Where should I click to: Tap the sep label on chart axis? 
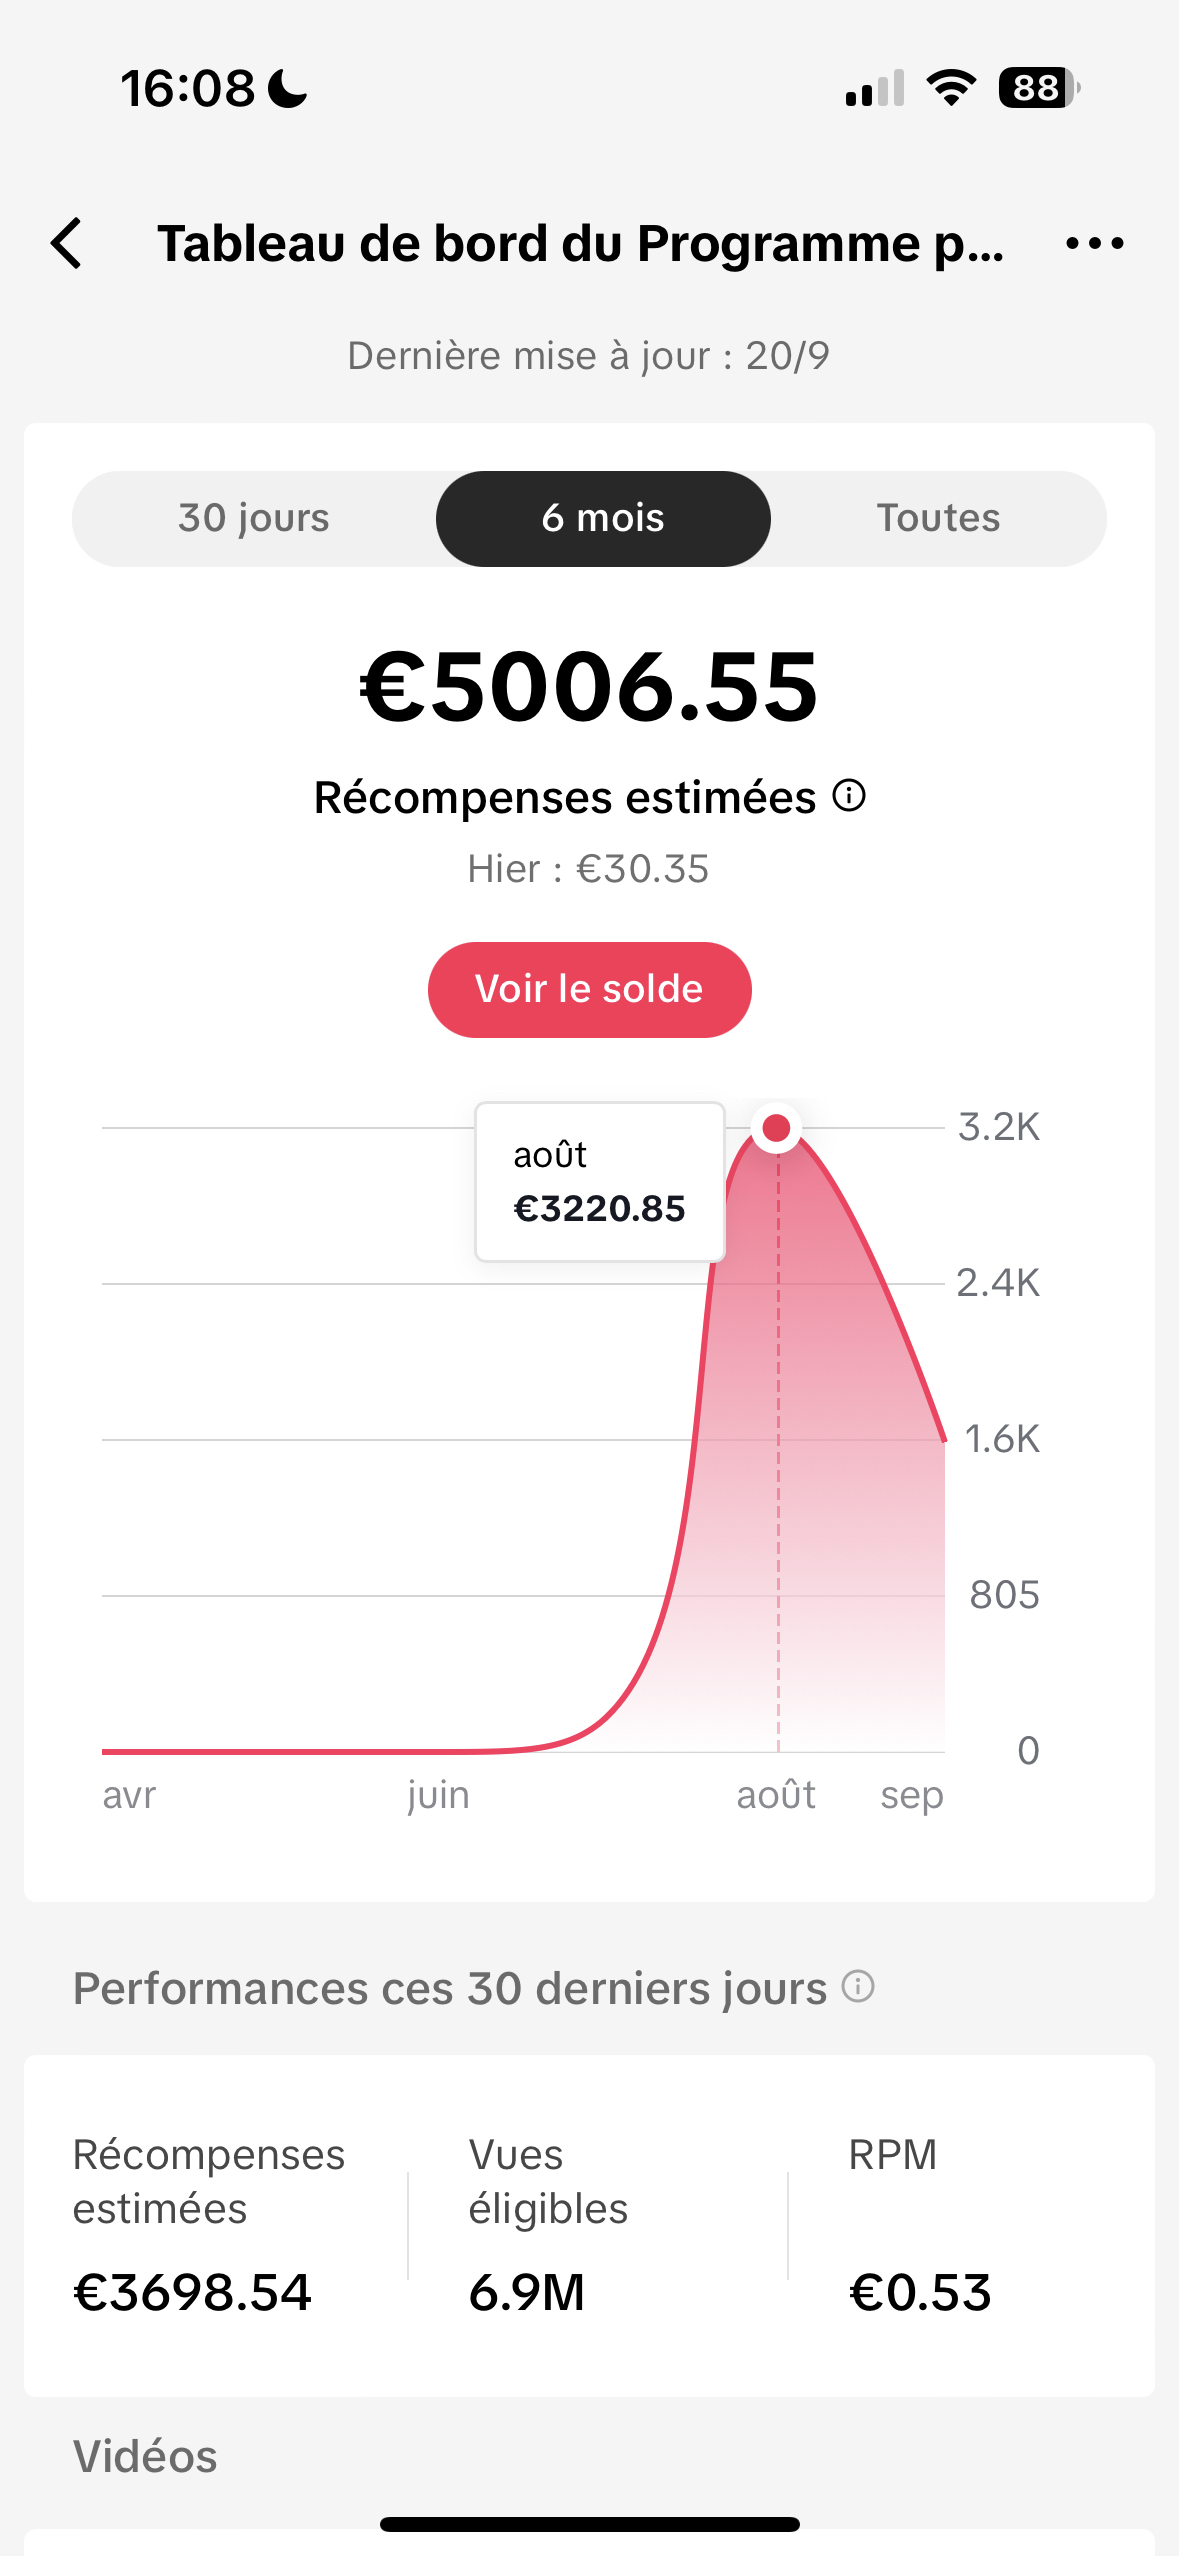[x=911, y=1796]
